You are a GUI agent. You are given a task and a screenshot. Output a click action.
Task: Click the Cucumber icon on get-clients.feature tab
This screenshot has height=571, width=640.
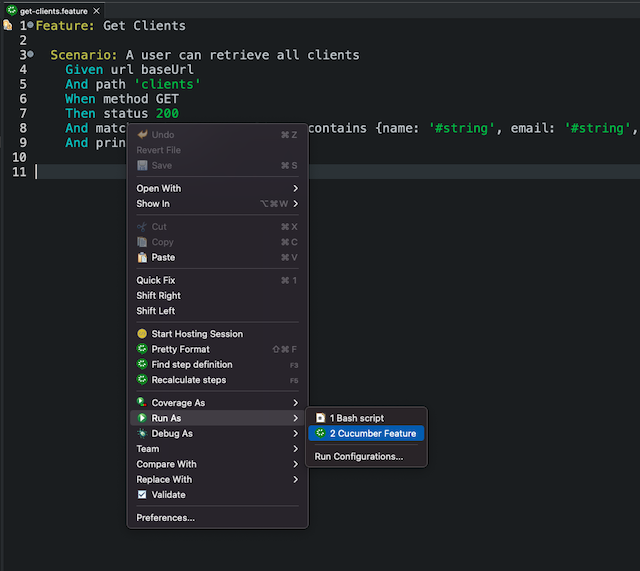tap(12, 10)
